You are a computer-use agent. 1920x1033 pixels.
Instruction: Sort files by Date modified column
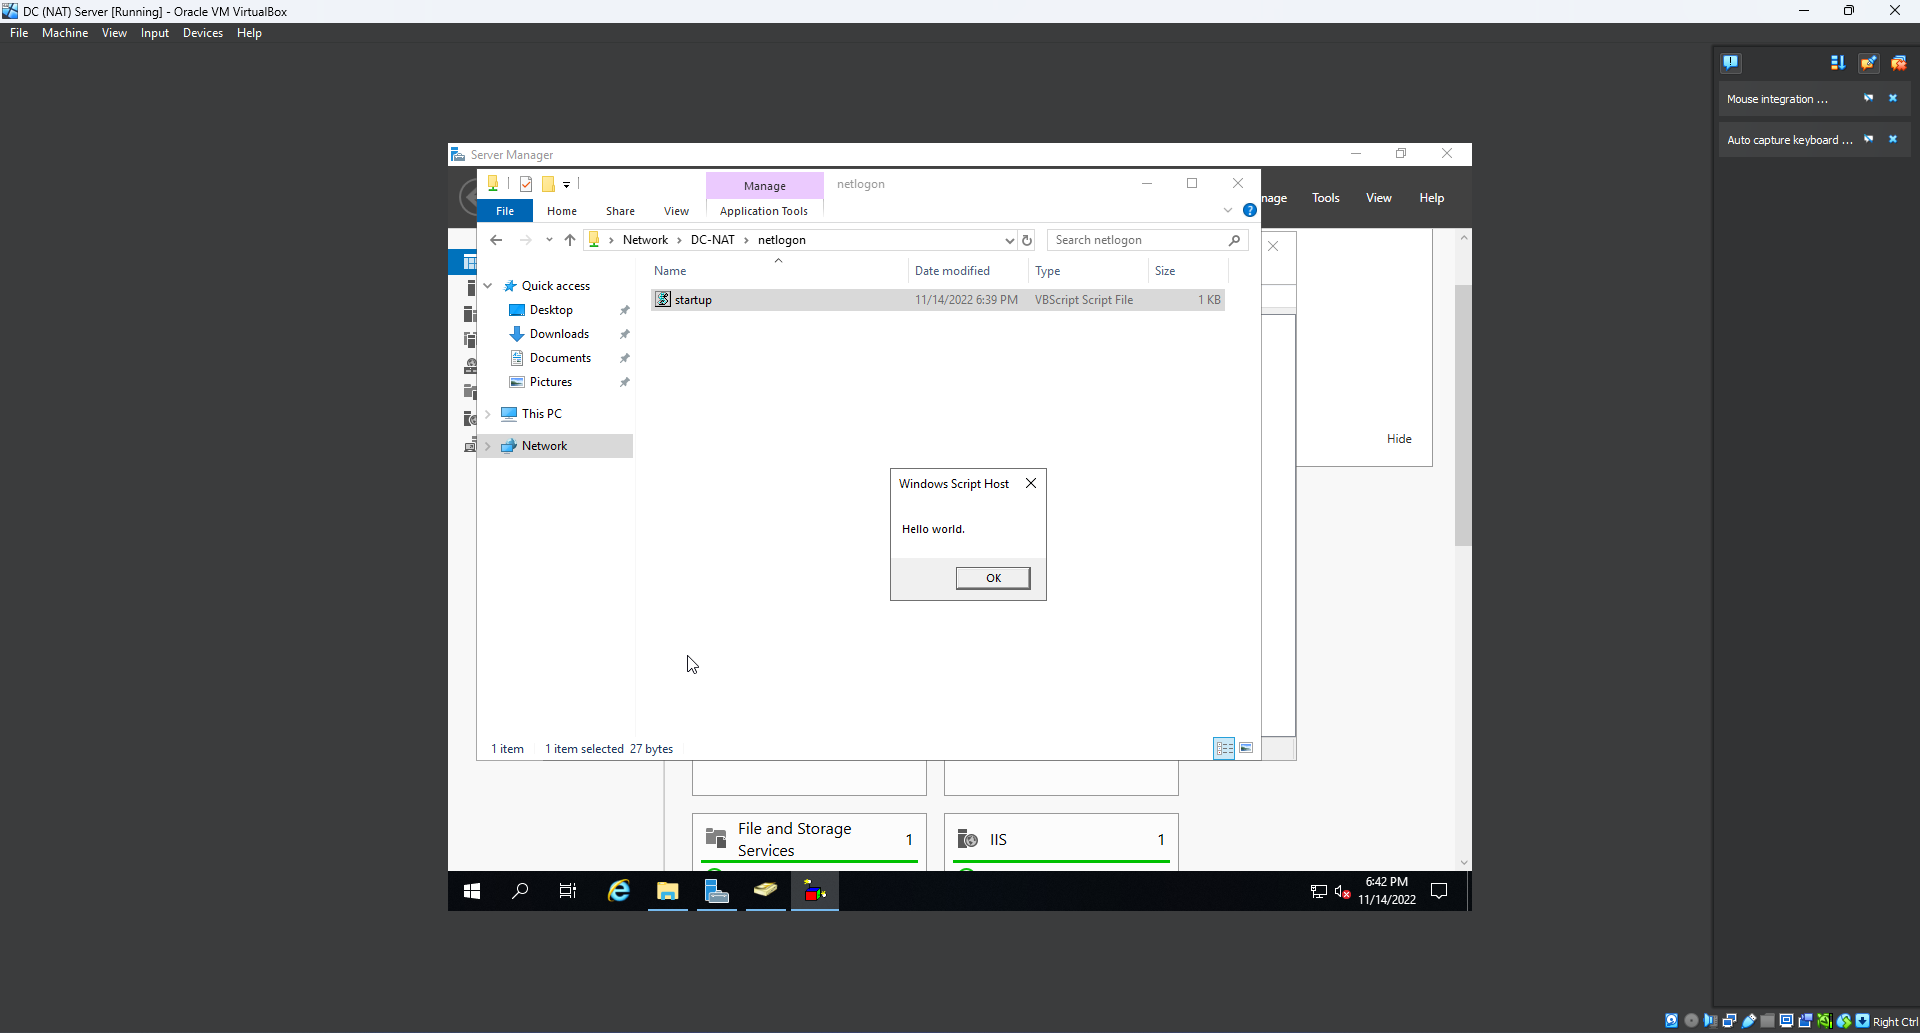click(968, 271)
